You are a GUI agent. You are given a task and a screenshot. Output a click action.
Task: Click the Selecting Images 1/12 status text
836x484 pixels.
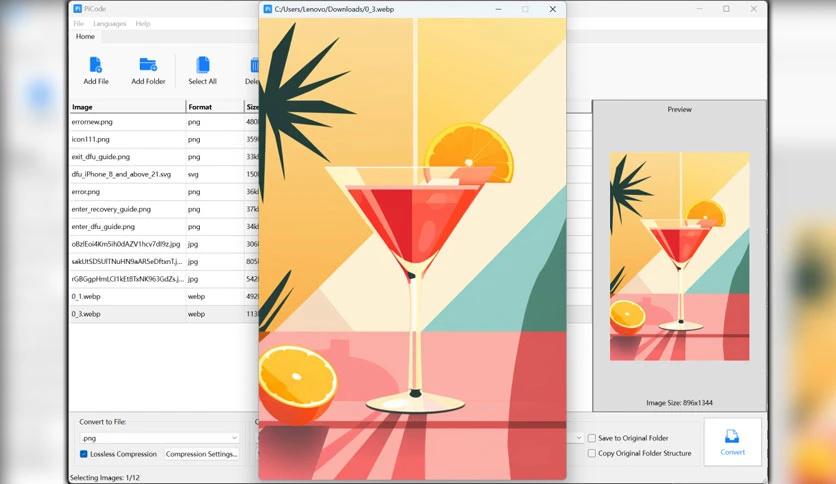(105, 478)
